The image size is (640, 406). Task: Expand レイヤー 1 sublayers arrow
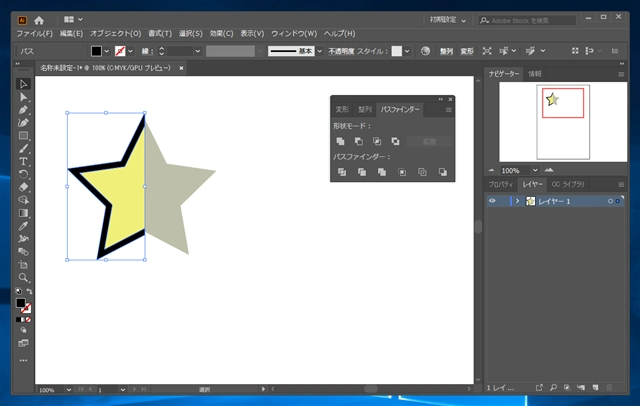coord(517,201)
